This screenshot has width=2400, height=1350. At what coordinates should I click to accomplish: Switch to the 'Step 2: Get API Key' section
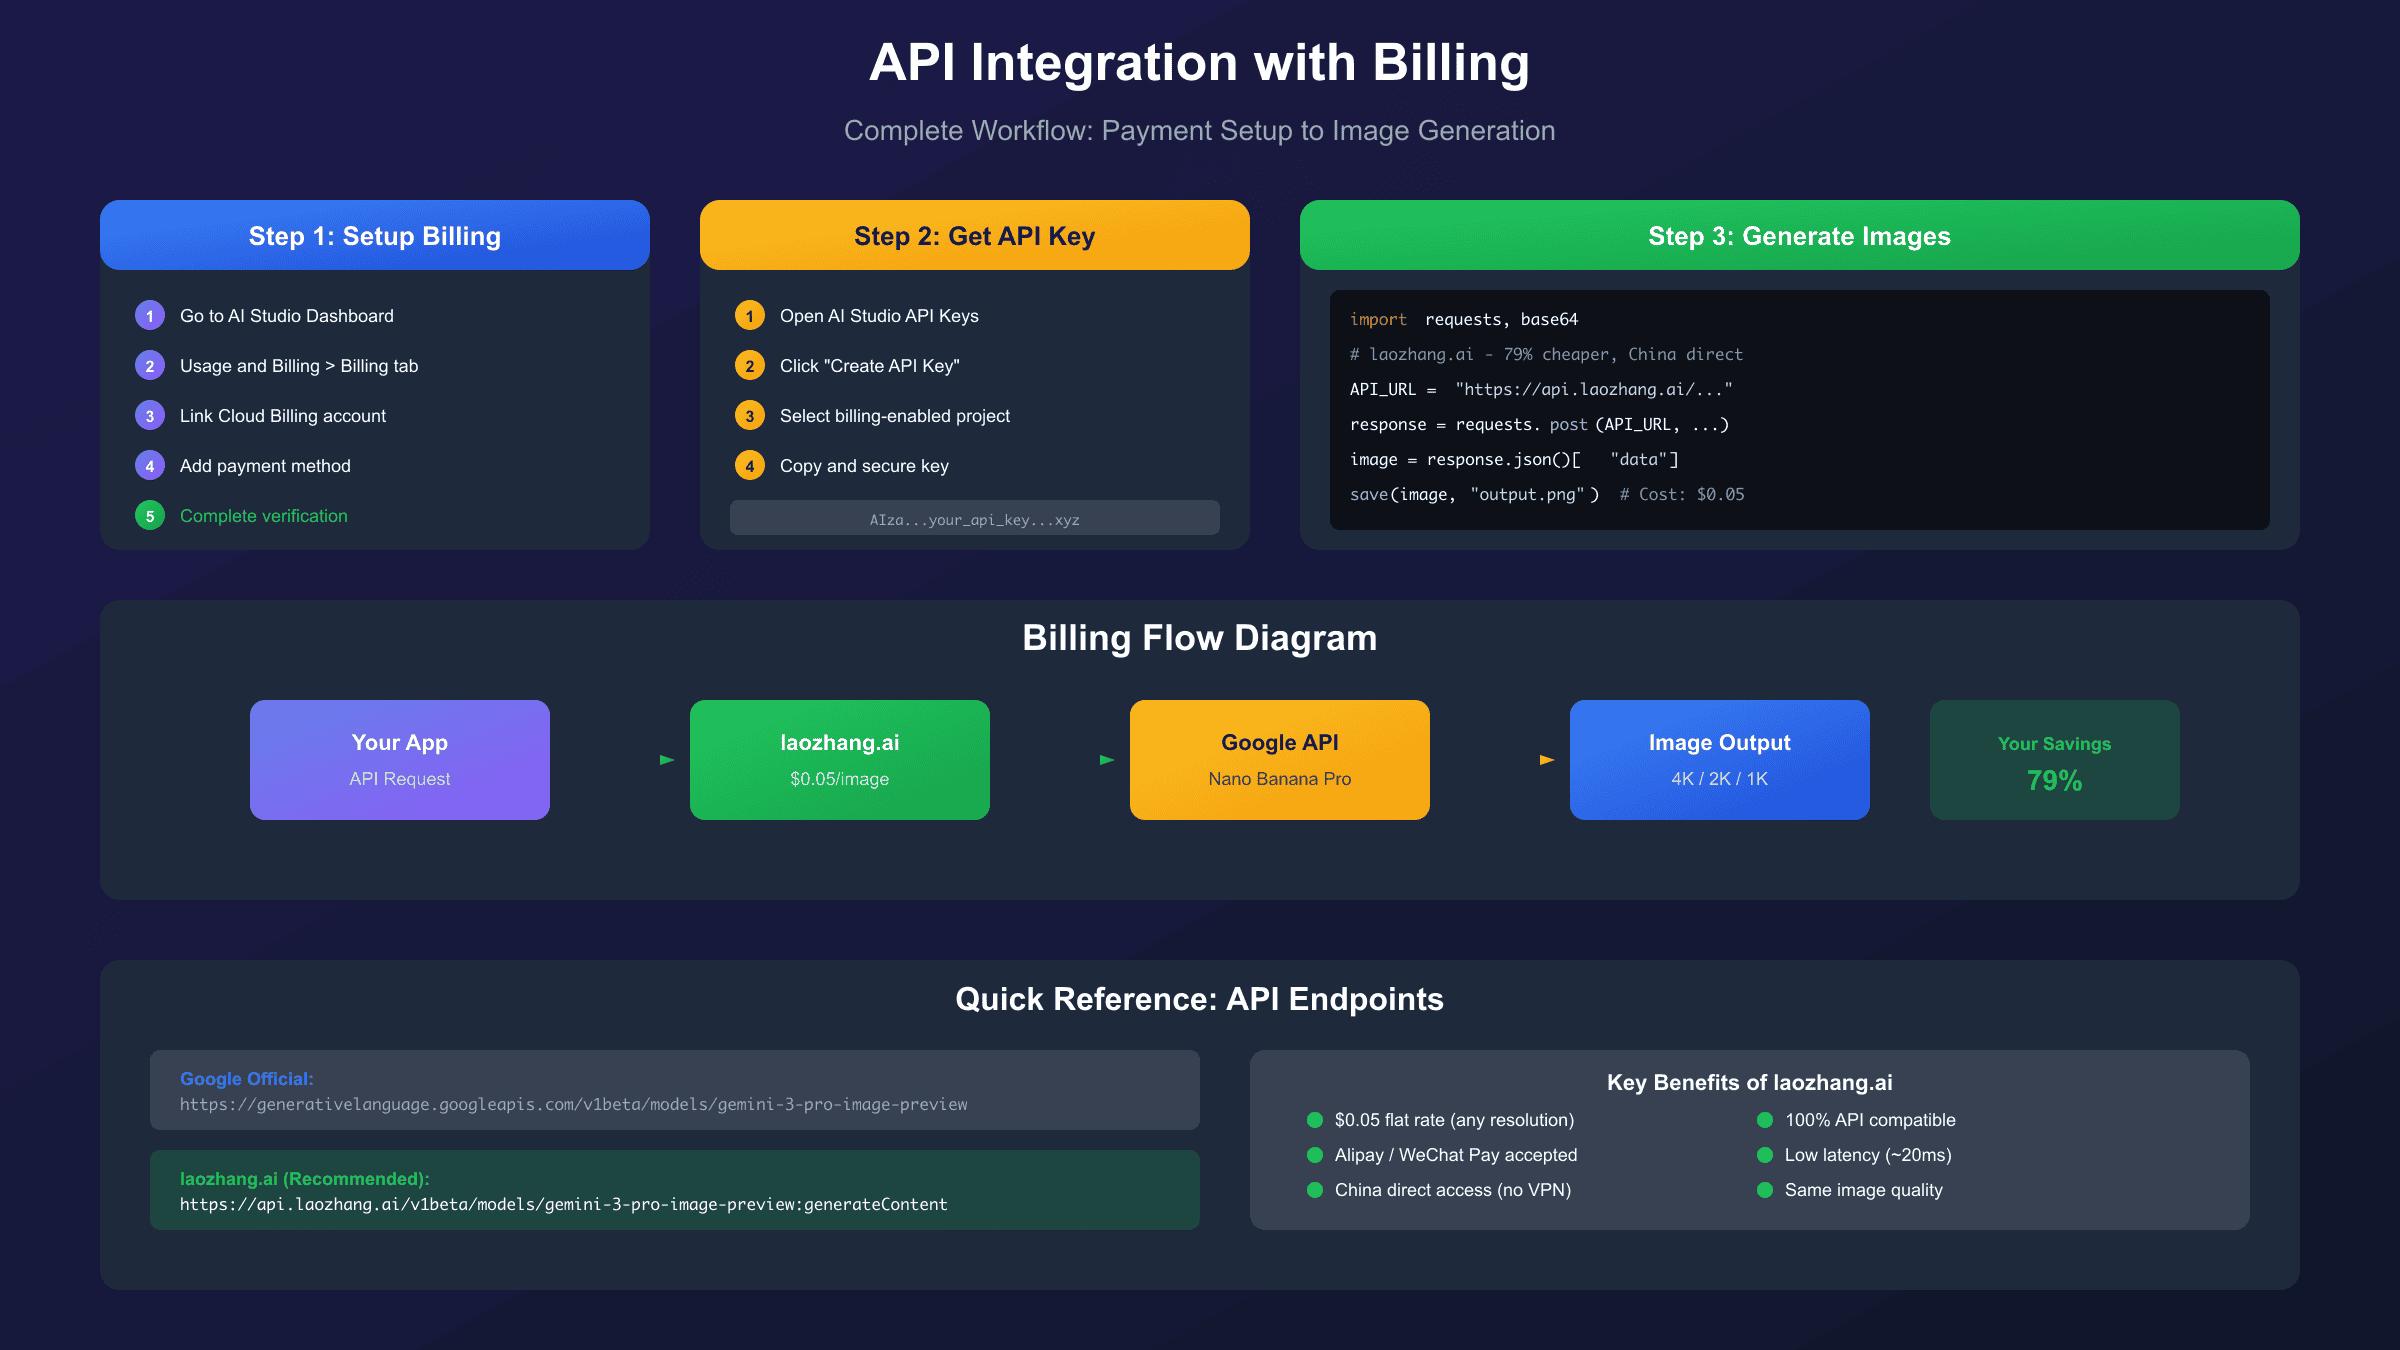(x=974, y=235)
